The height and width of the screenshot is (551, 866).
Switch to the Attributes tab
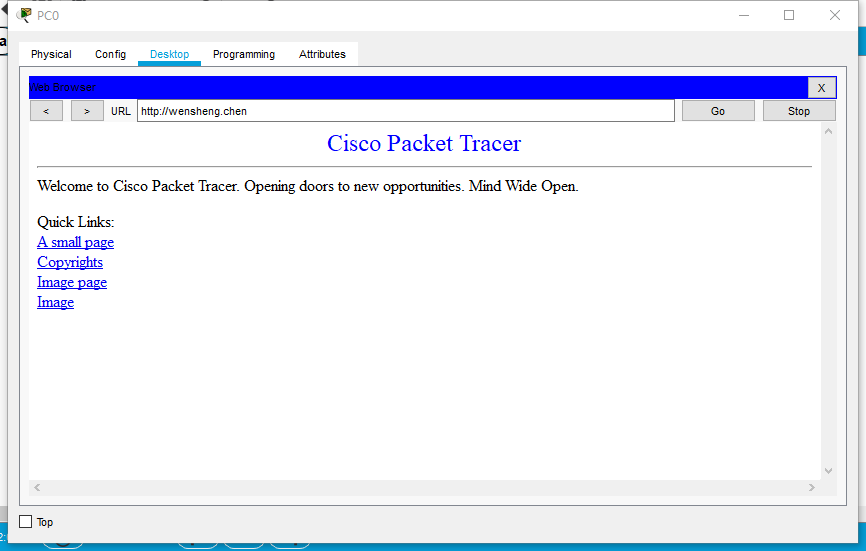point(322,54)
